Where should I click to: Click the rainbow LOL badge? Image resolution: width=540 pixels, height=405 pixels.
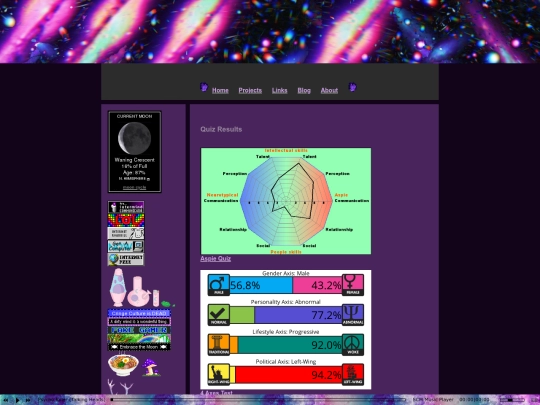(x=126, y=220)
